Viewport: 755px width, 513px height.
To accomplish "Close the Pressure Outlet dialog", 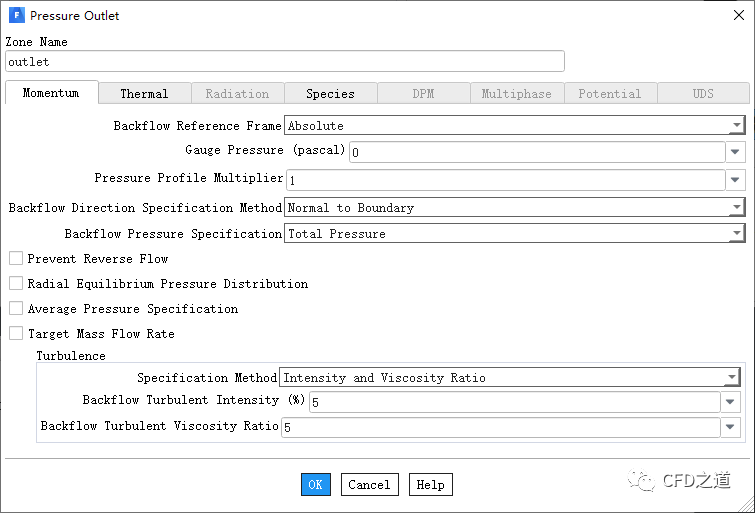I will pos(738,16).
